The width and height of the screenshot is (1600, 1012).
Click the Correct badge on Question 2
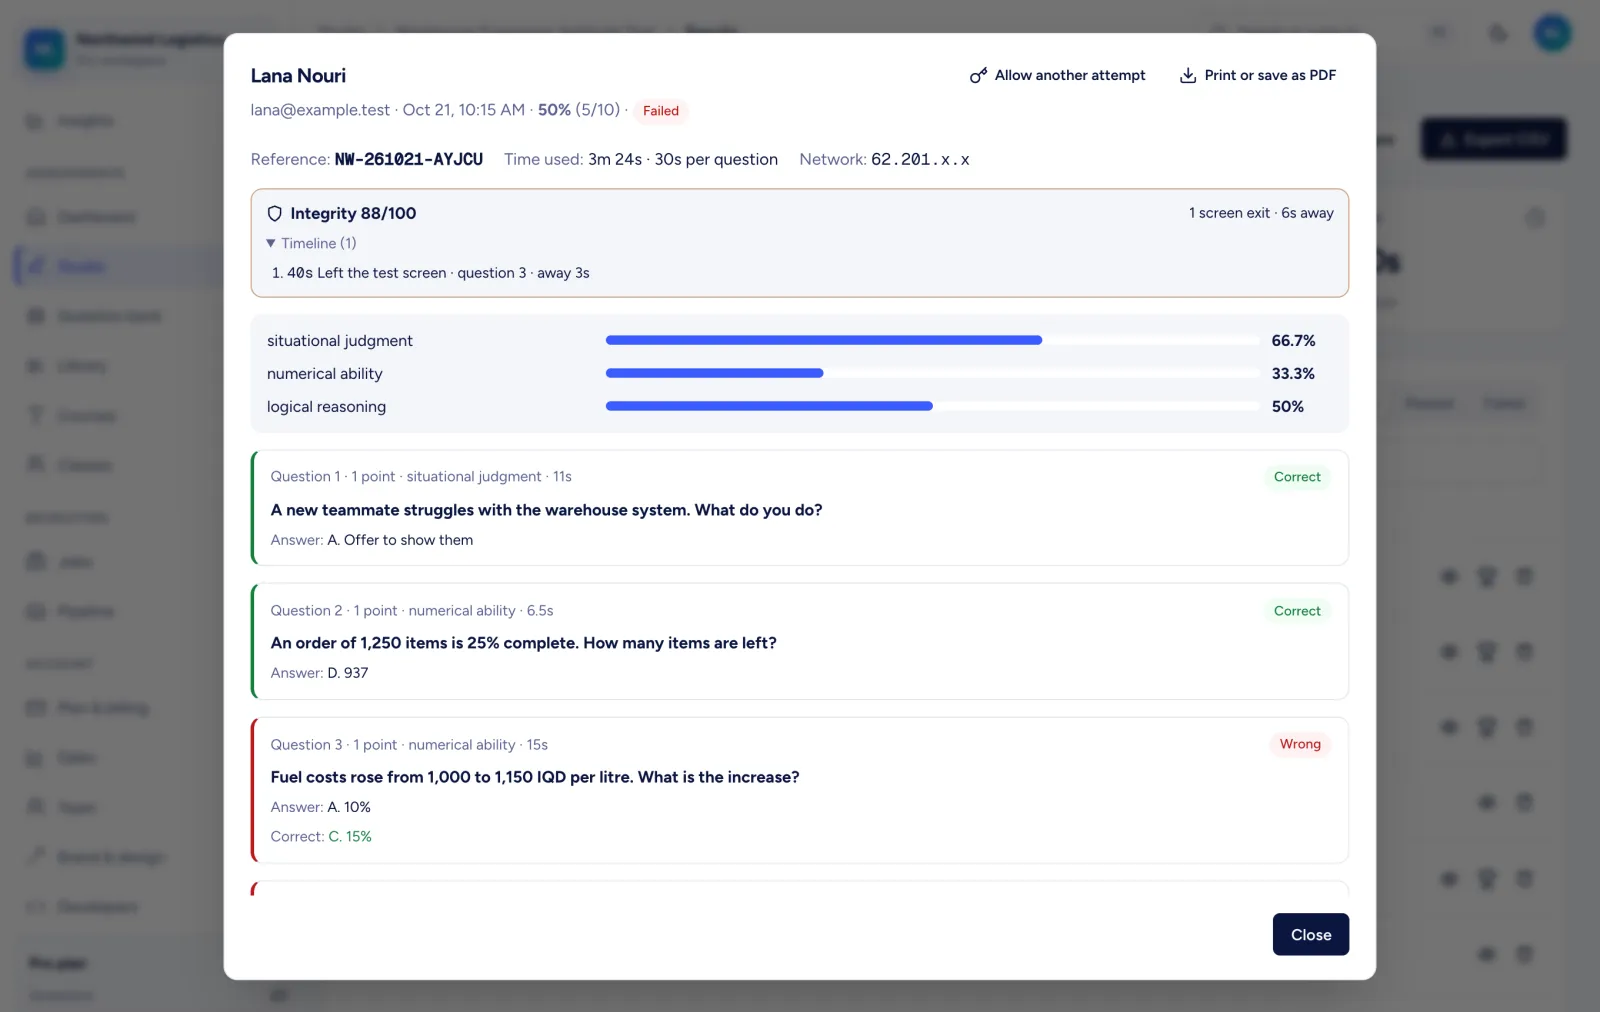click(1297, 611)
